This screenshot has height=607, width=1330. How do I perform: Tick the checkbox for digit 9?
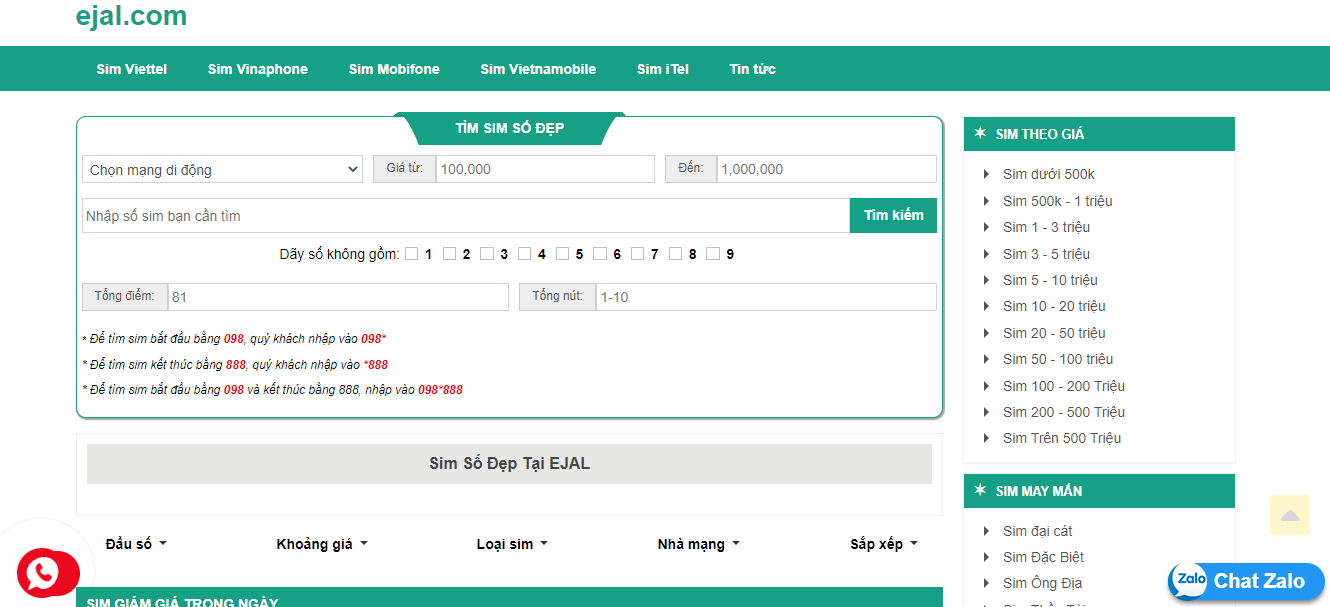click(713, 254)
